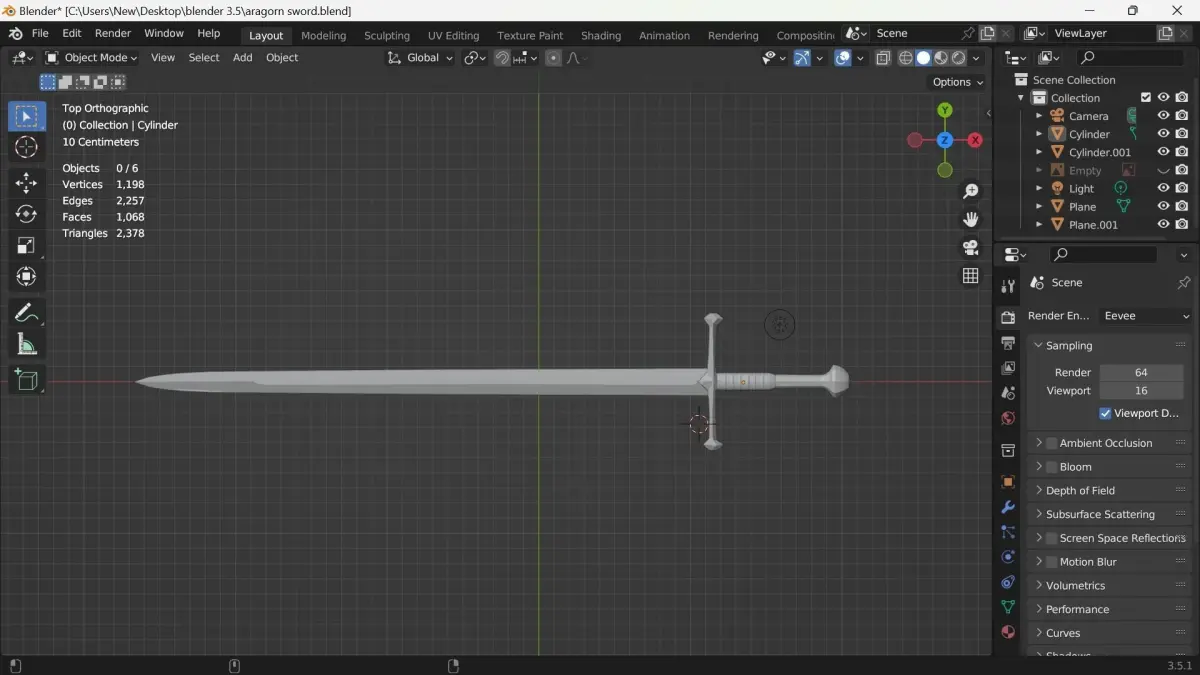Toggle X-ray view
The height and width of the screenshot is (675, 1200).
pos(883,58)
